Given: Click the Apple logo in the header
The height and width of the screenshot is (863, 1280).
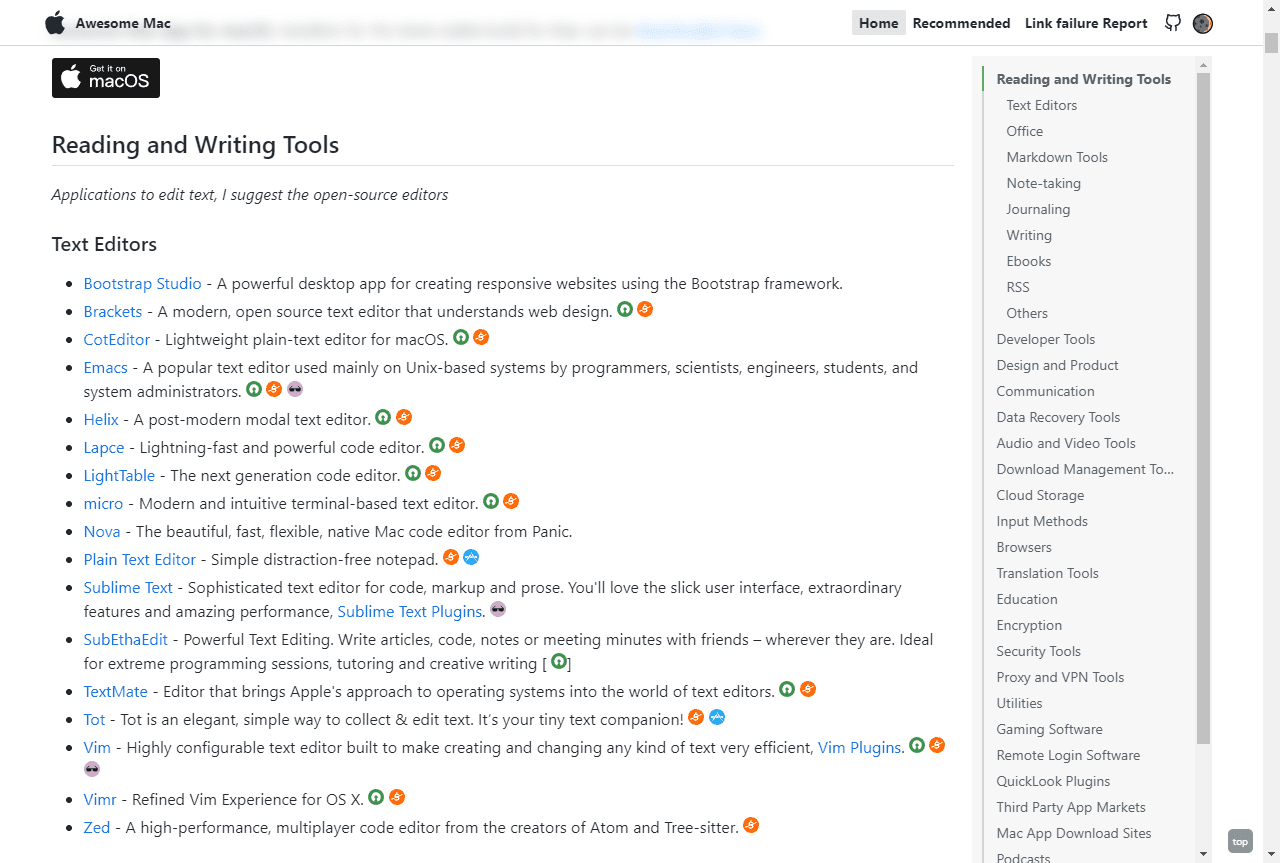Looking at the screenshot, I should (55, 23).
